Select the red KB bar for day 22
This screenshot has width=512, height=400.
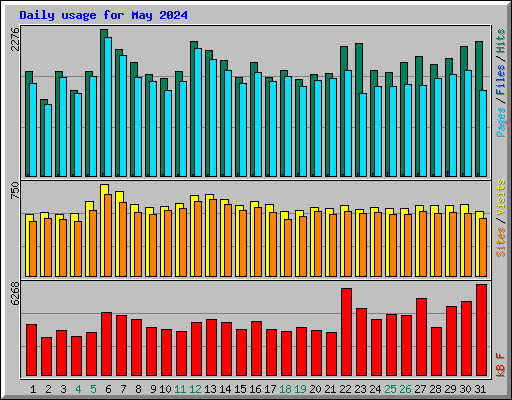pos(346,332)
